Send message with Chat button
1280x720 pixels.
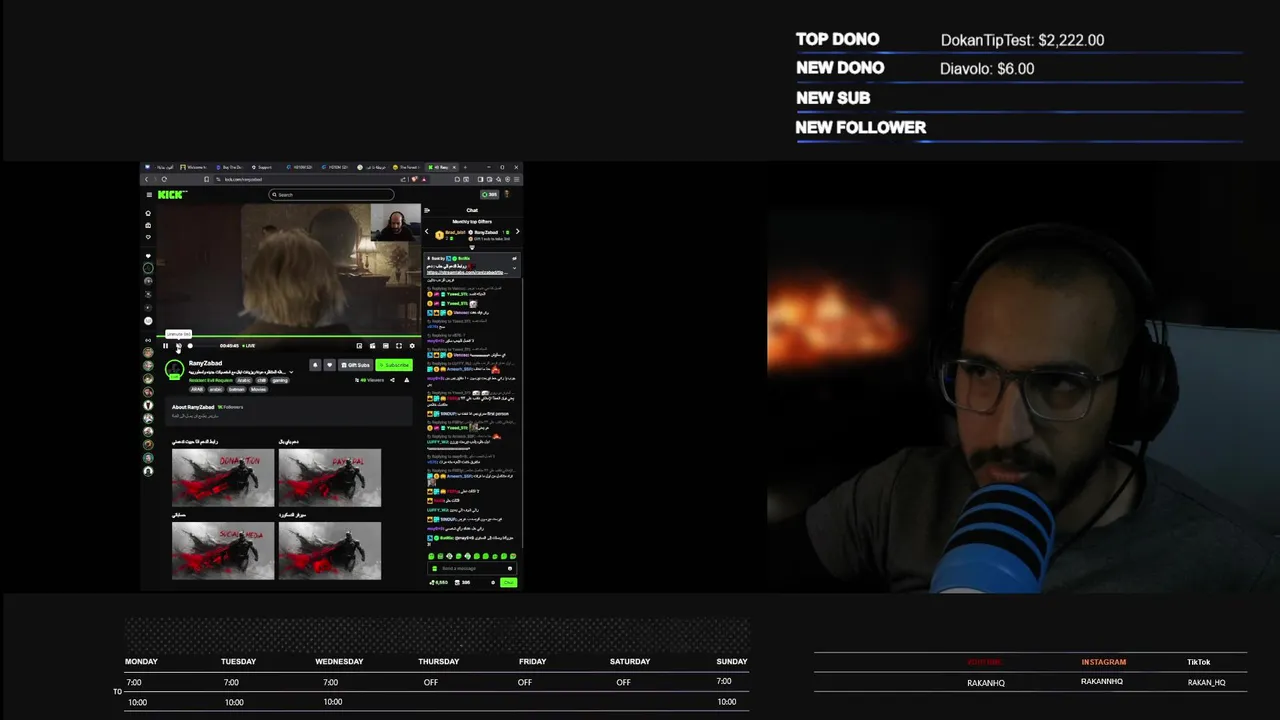508,582
